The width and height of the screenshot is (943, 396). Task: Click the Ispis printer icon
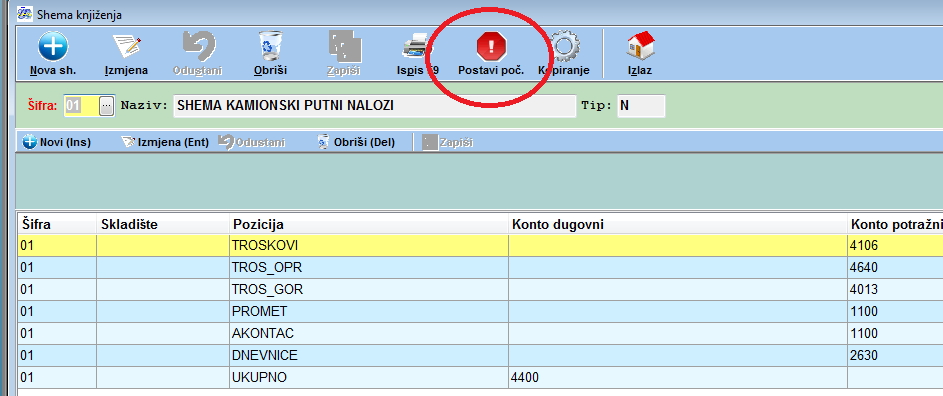point(417,46)
